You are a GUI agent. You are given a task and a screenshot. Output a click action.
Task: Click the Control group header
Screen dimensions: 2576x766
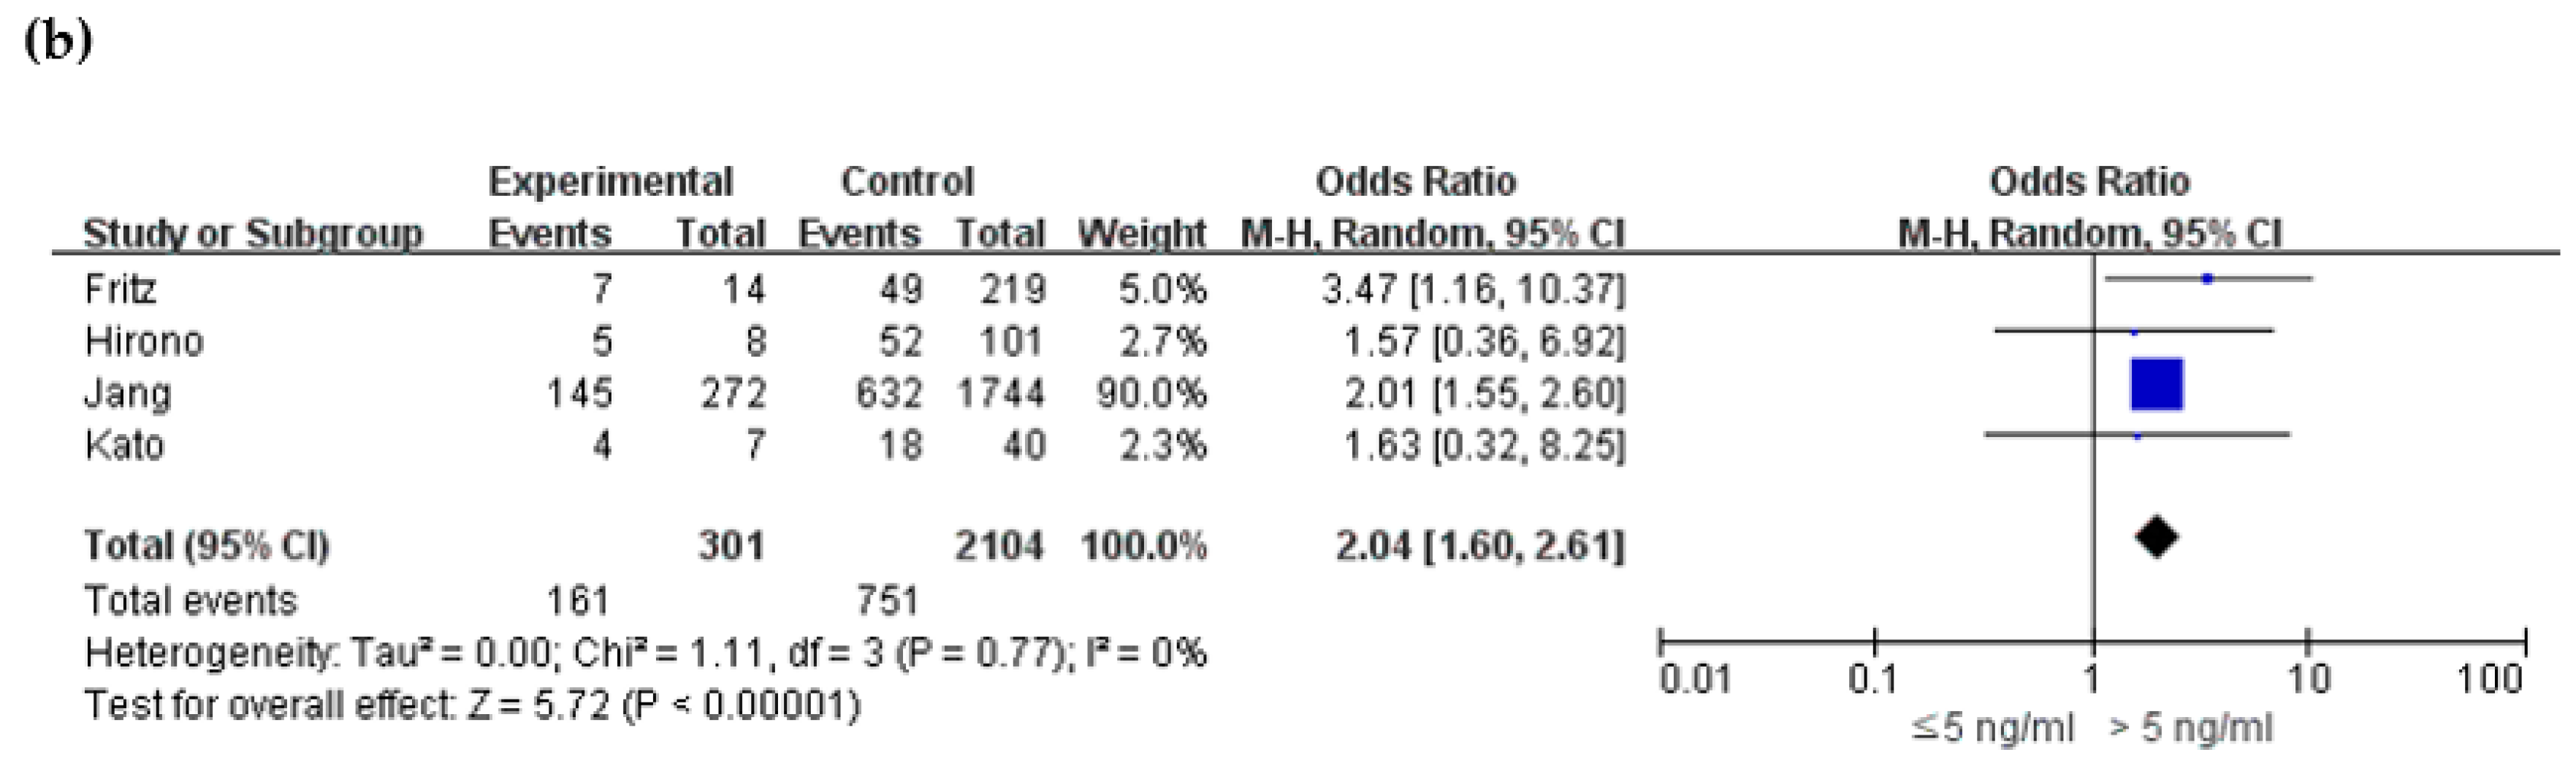click(x=906, y=182)
